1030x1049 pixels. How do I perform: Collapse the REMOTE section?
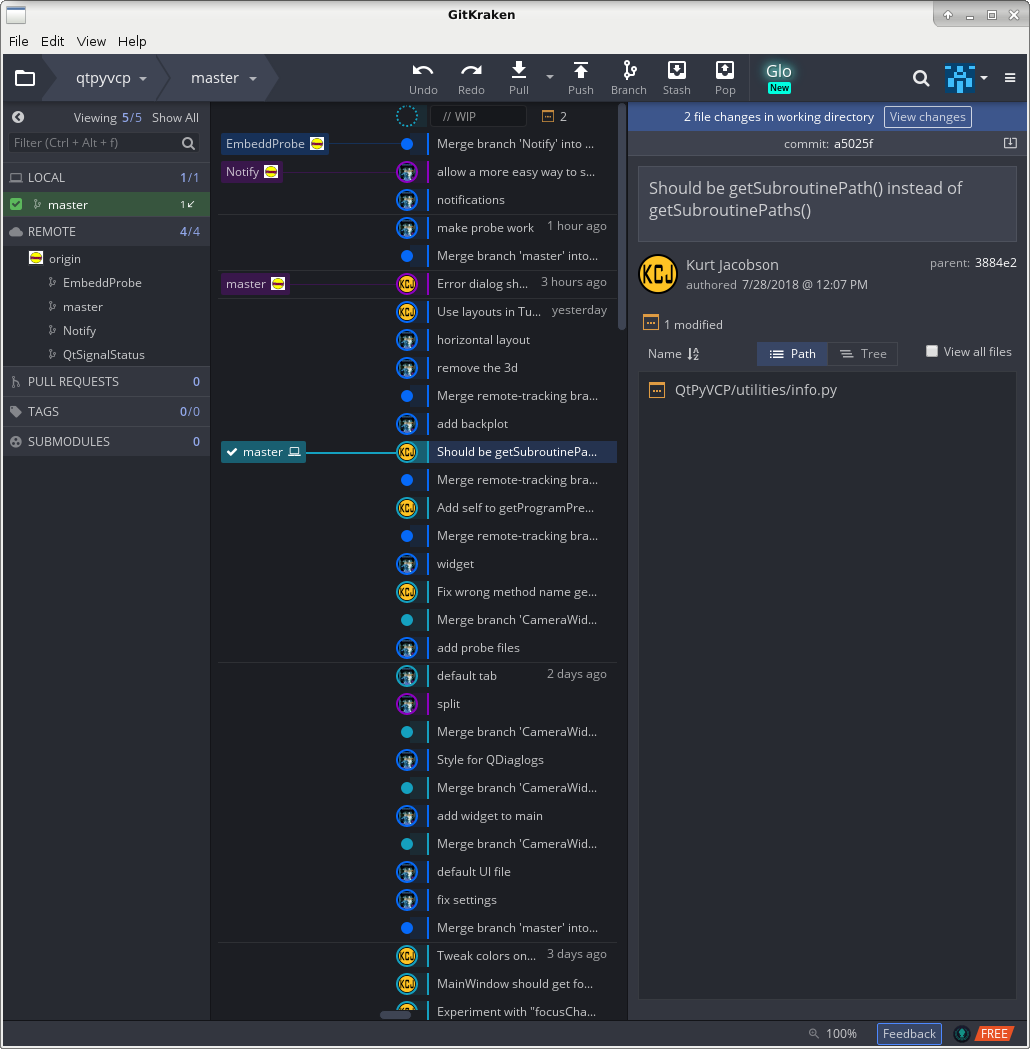click(x=106, y=231)
